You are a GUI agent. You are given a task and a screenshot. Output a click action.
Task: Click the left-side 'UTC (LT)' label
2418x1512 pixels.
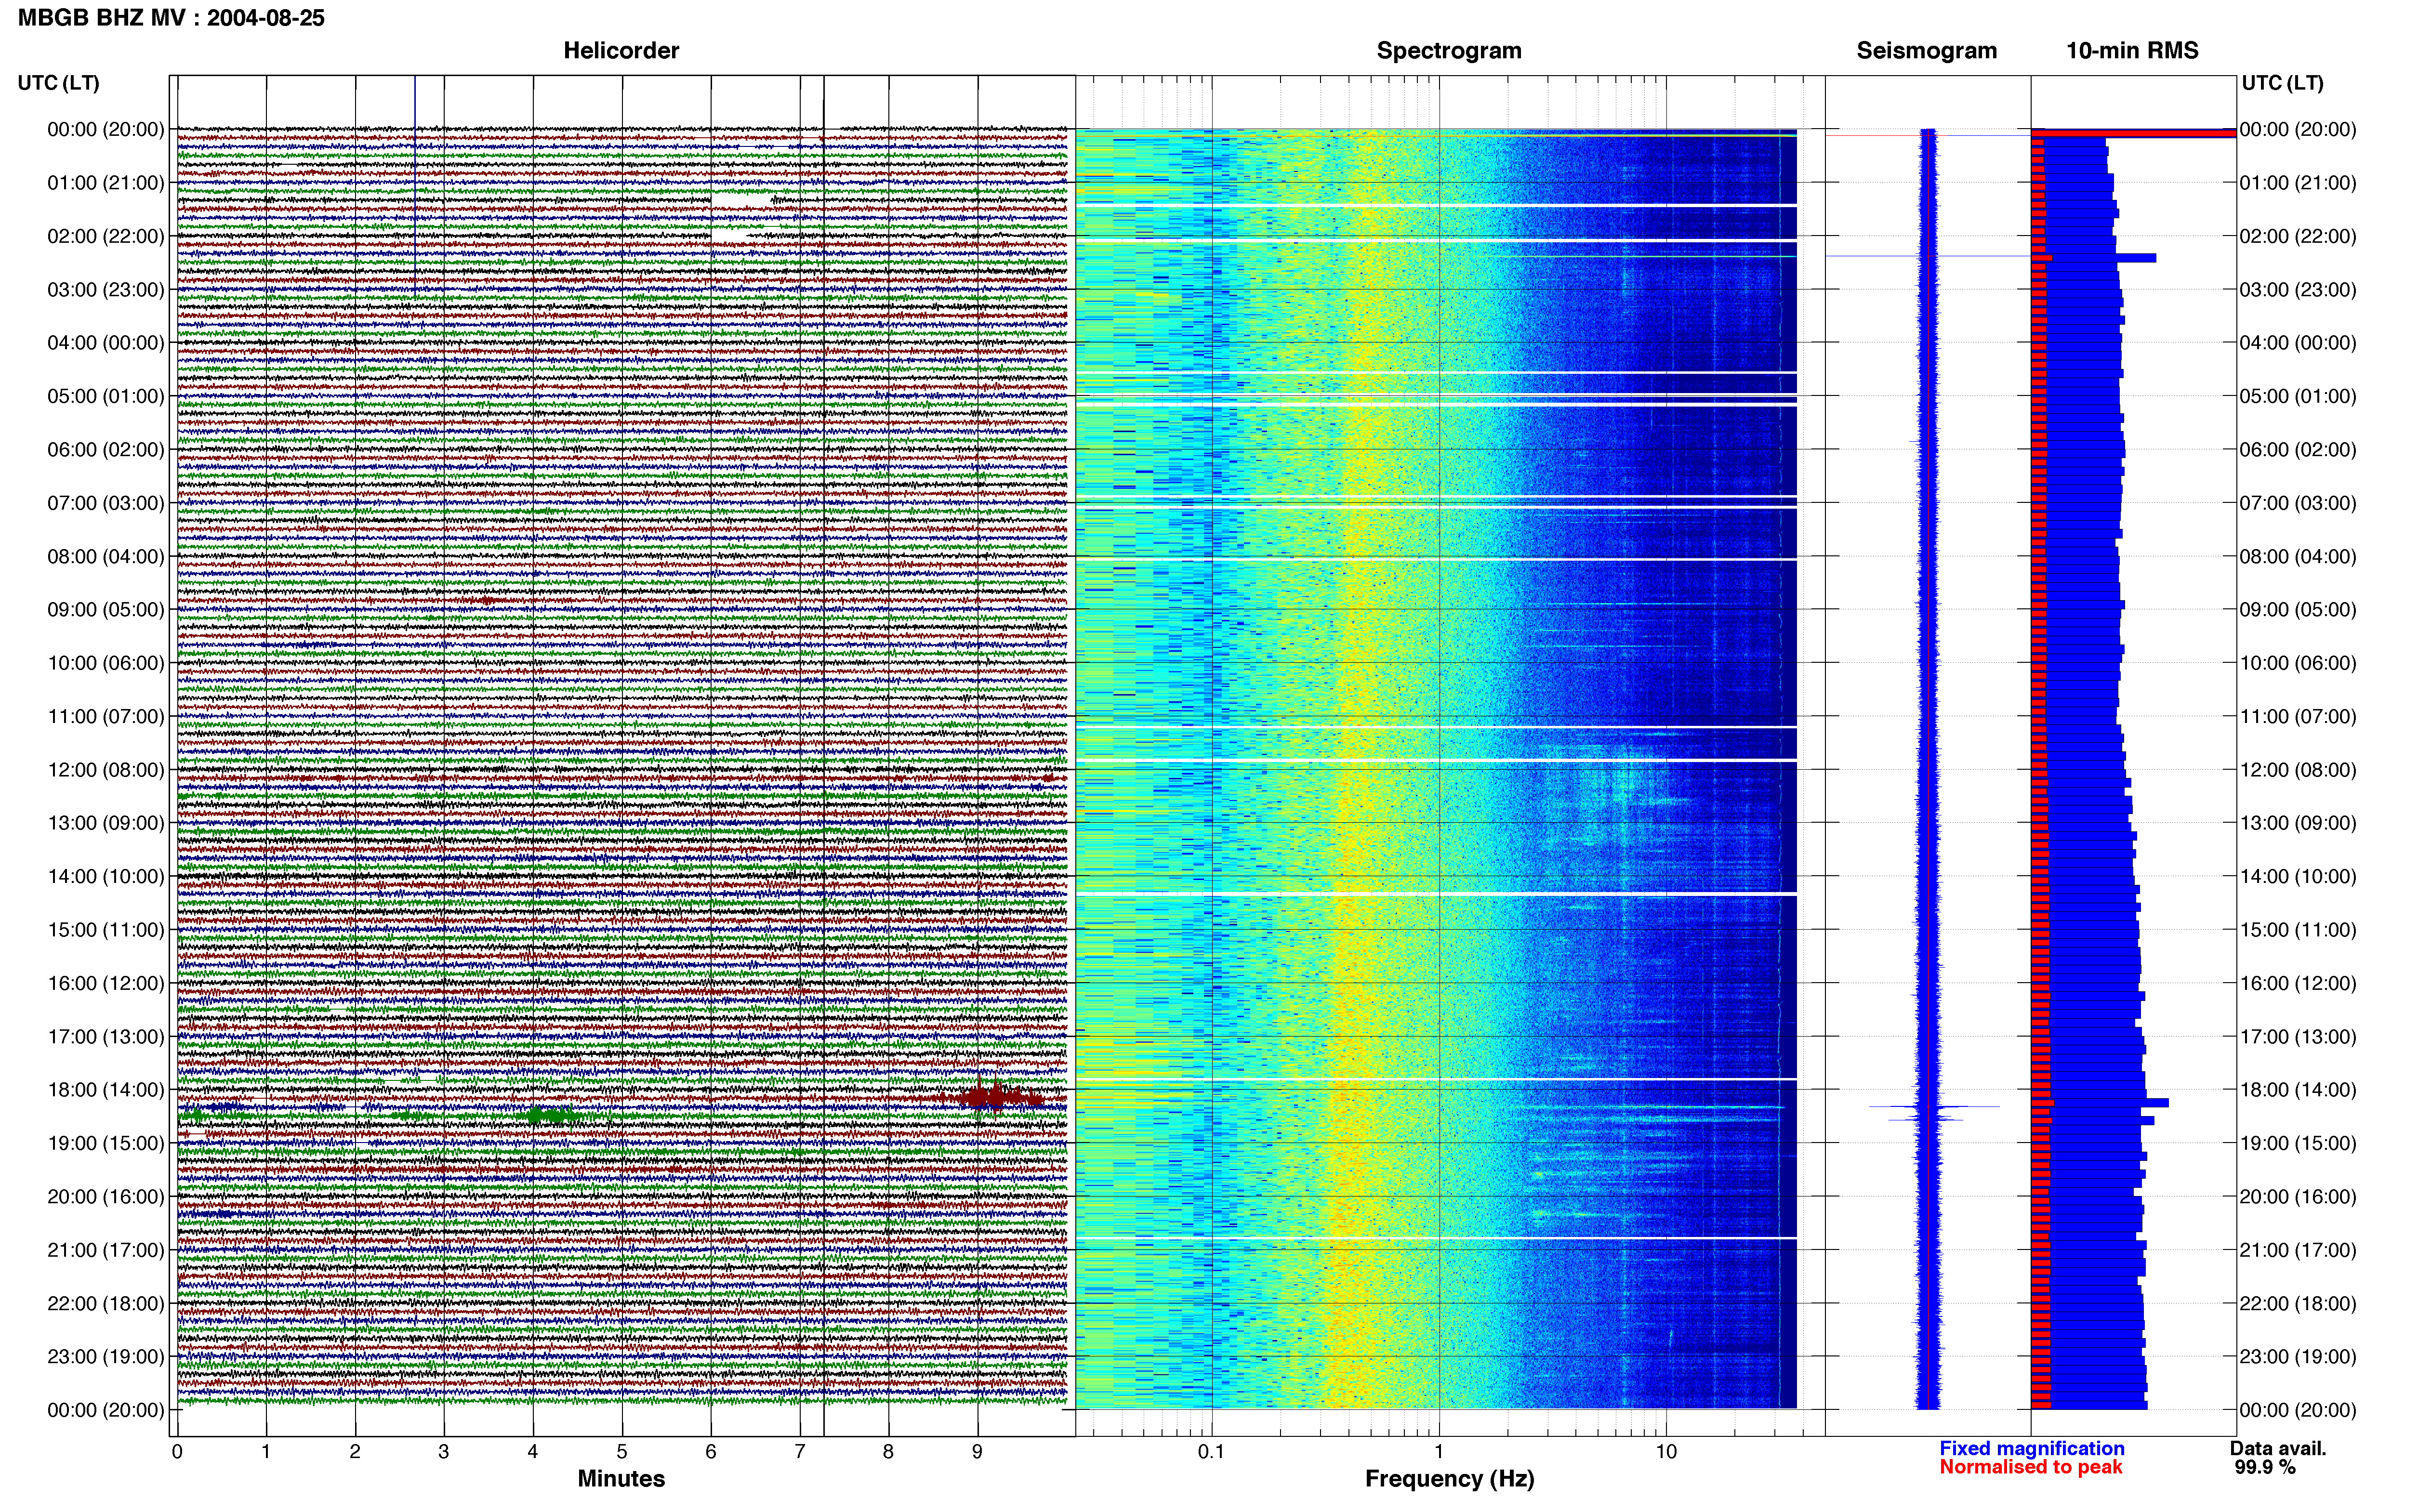tap(58, 83)
